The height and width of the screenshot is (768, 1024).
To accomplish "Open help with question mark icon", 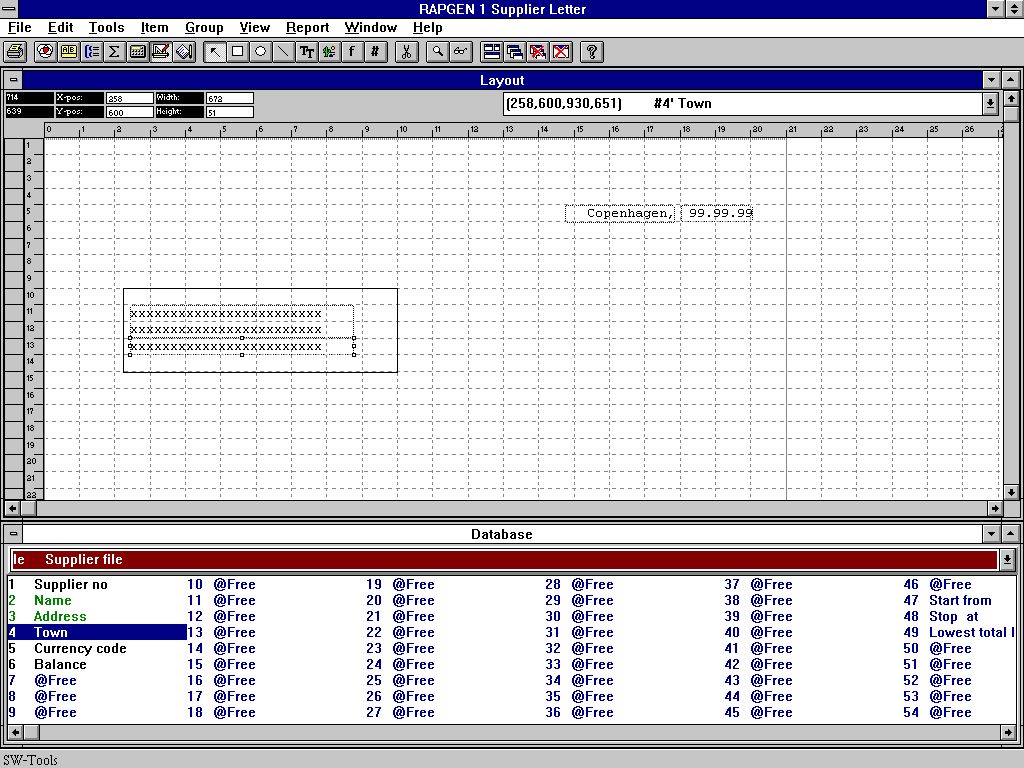I will pyautogui.click(x=591, y=51).
